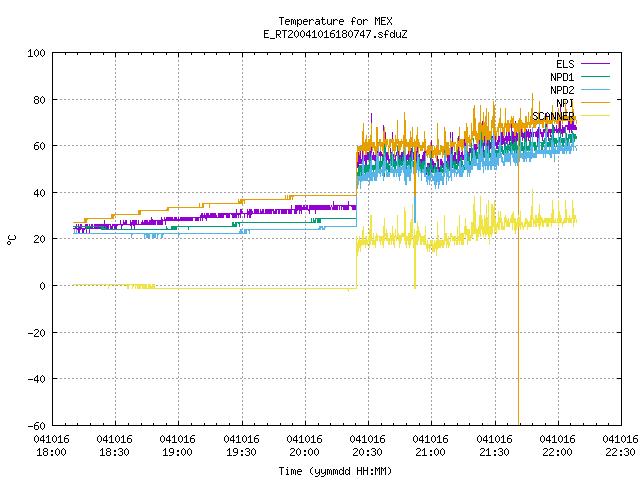Click the x-axis tick label 21:00
The height and width of the screenshot is (480, 640).
coord(431,452)
